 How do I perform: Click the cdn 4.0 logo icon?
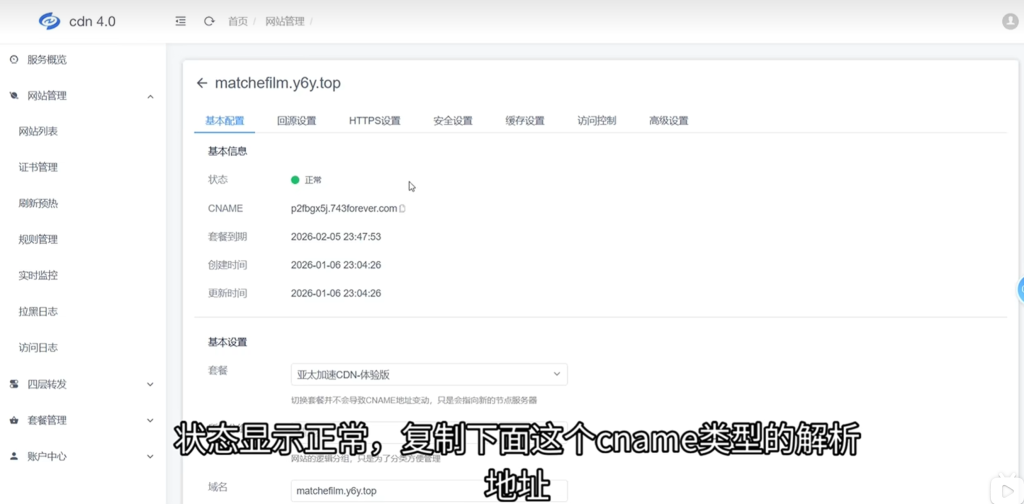50,21
